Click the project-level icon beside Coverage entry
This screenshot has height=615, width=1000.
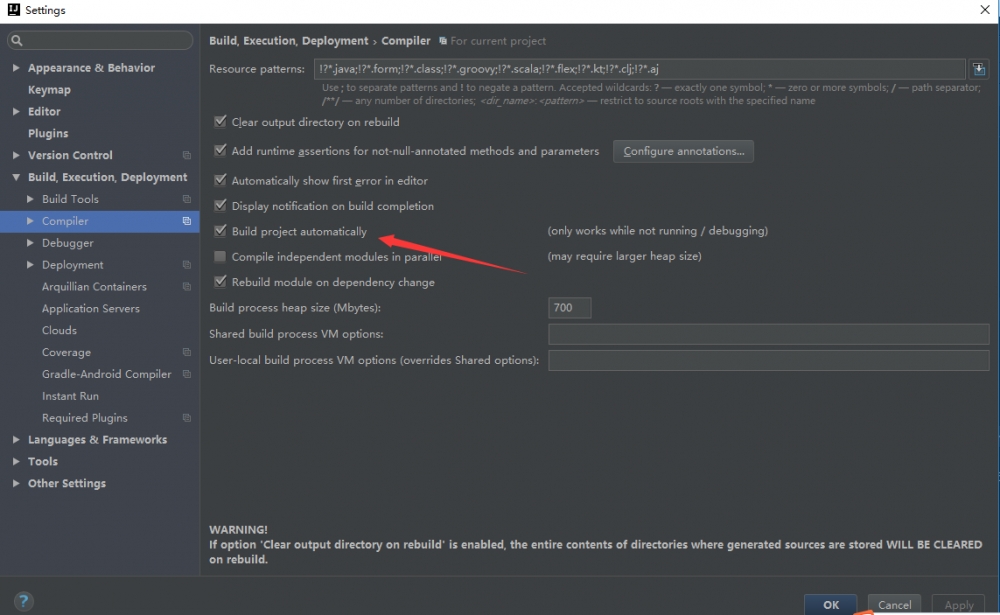click(x=187, y=352)
